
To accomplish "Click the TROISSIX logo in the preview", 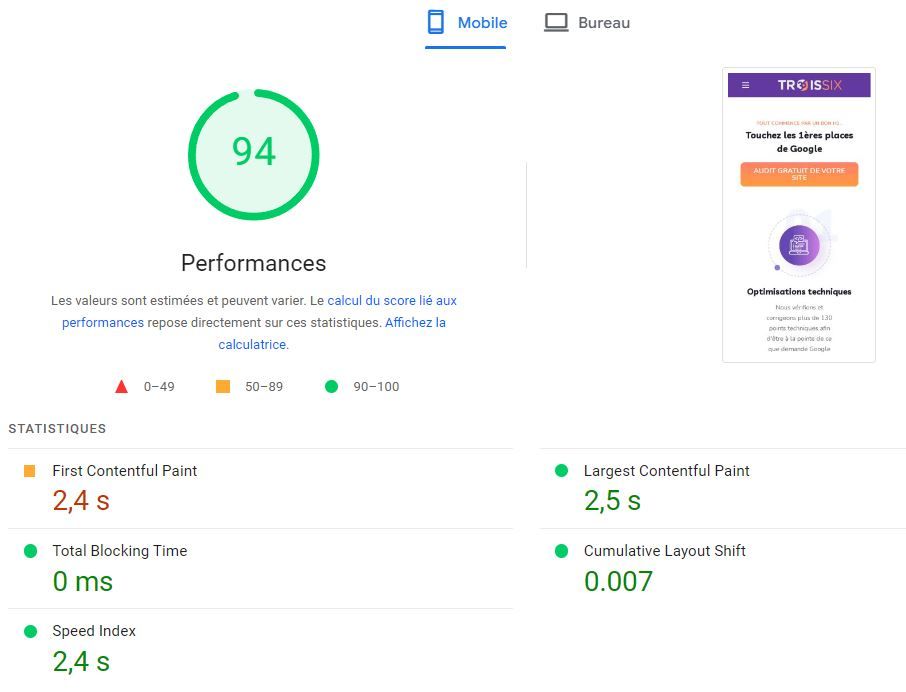I will click(x=809, y=85).
